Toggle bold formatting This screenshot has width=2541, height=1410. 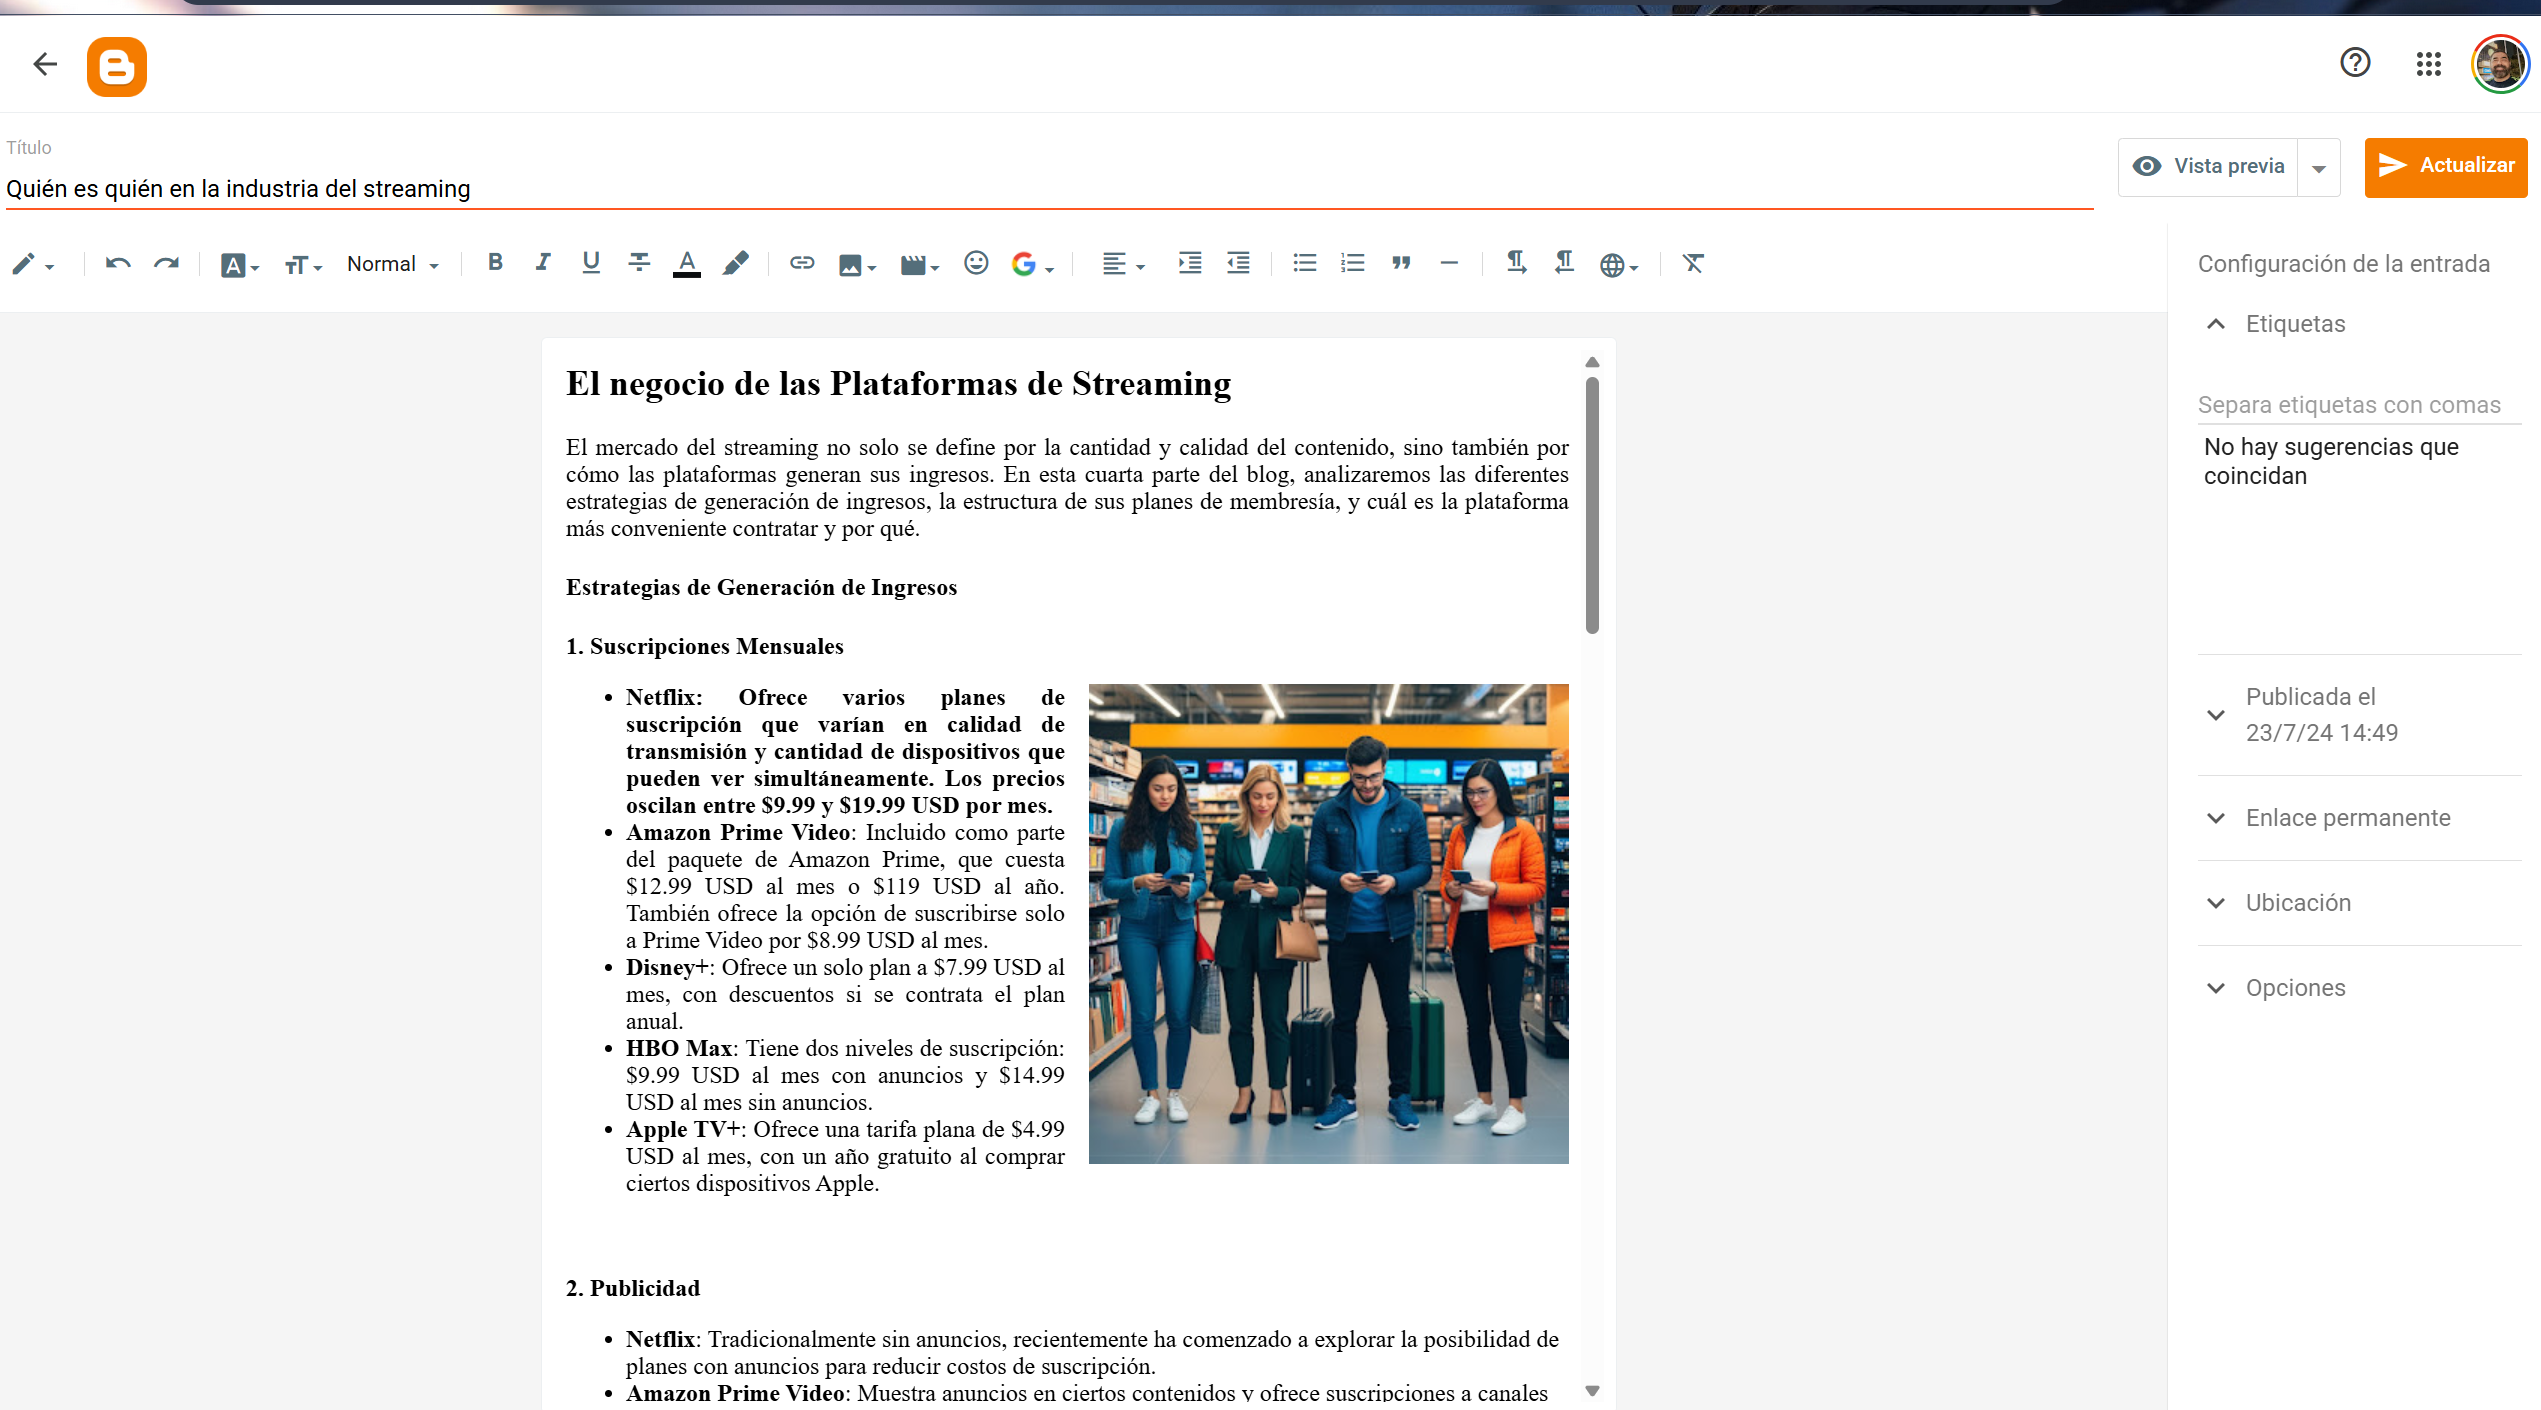click(x=495, y=263)
